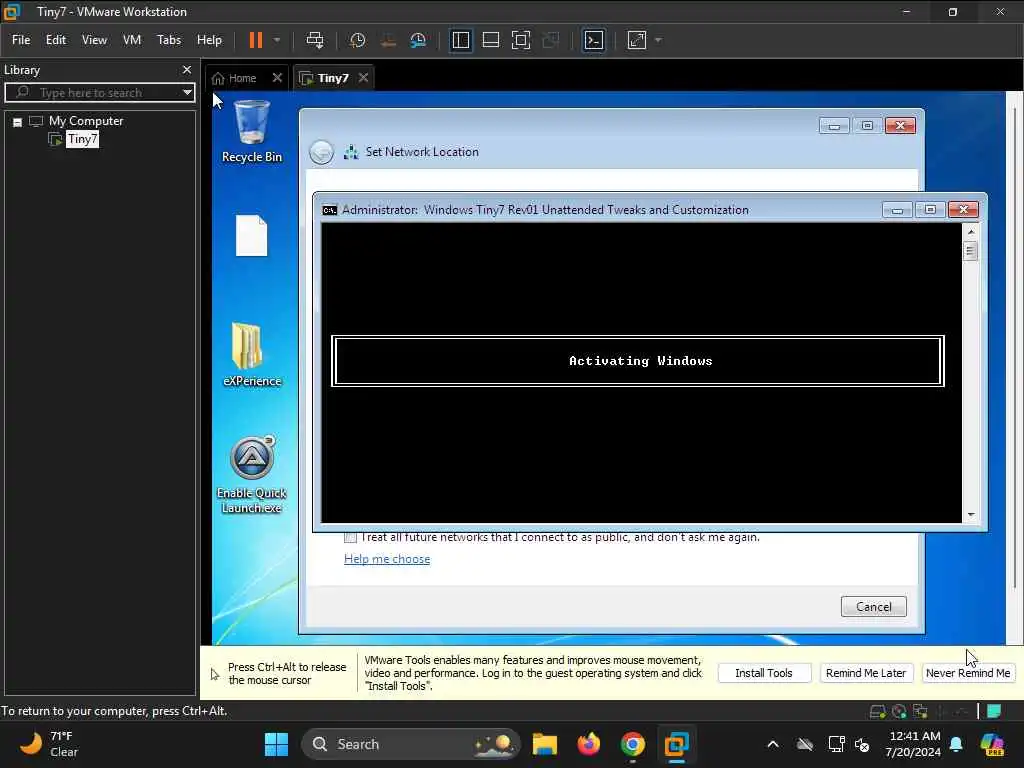The height and width of the screenshot is (768, 1024).
Task: Click the Install Tools button
Action: point(763,673)
